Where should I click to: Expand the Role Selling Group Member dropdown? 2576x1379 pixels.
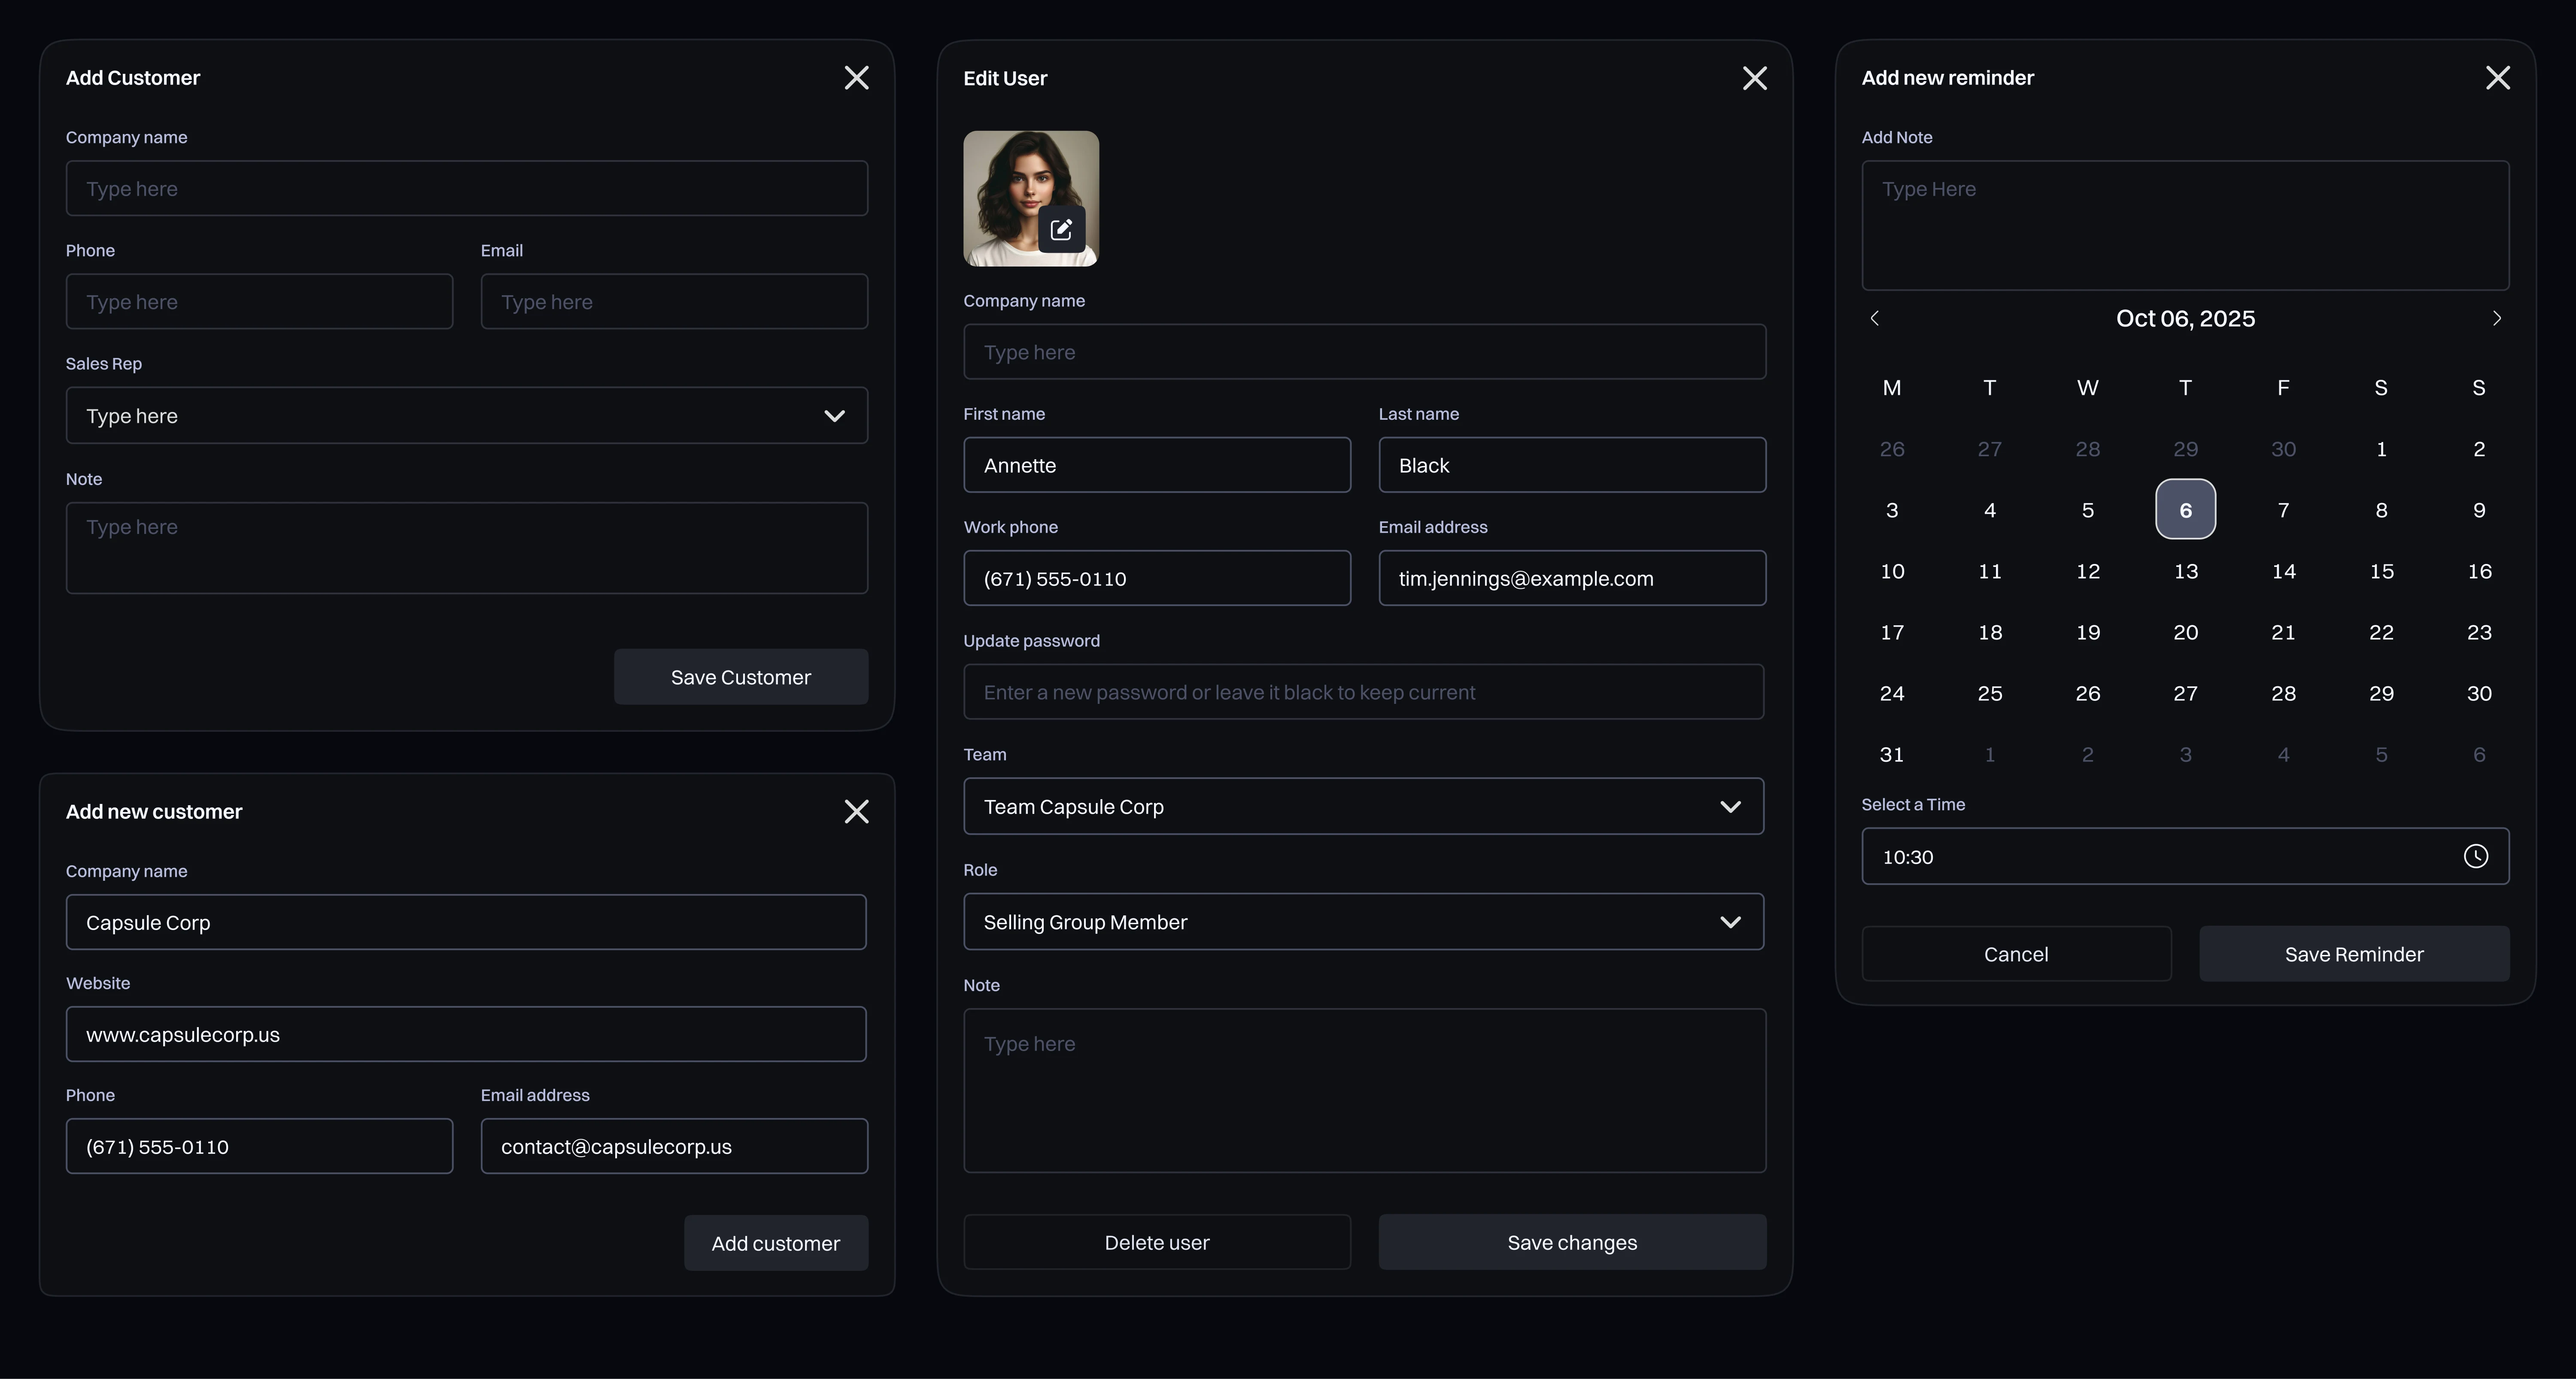(x=1364, y=921)
